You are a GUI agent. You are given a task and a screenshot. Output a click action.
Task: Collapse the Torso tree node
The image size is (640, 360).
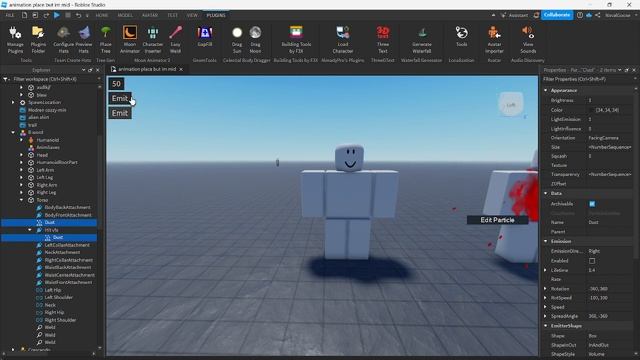click(x=22, y=200)
